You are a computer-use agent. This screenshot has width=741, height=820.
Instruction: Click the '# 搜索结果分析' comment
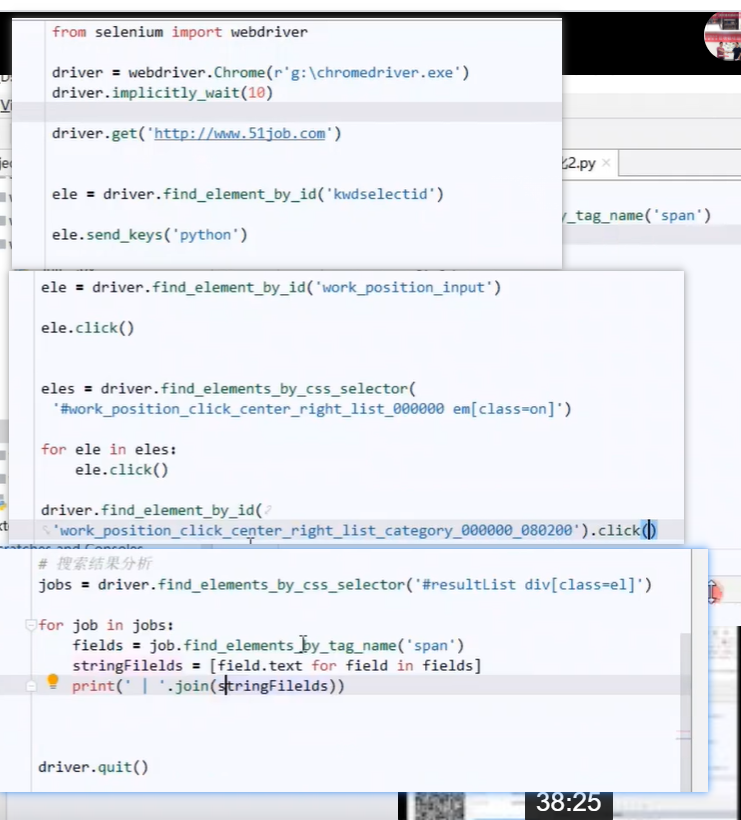[x=95, y=563]
